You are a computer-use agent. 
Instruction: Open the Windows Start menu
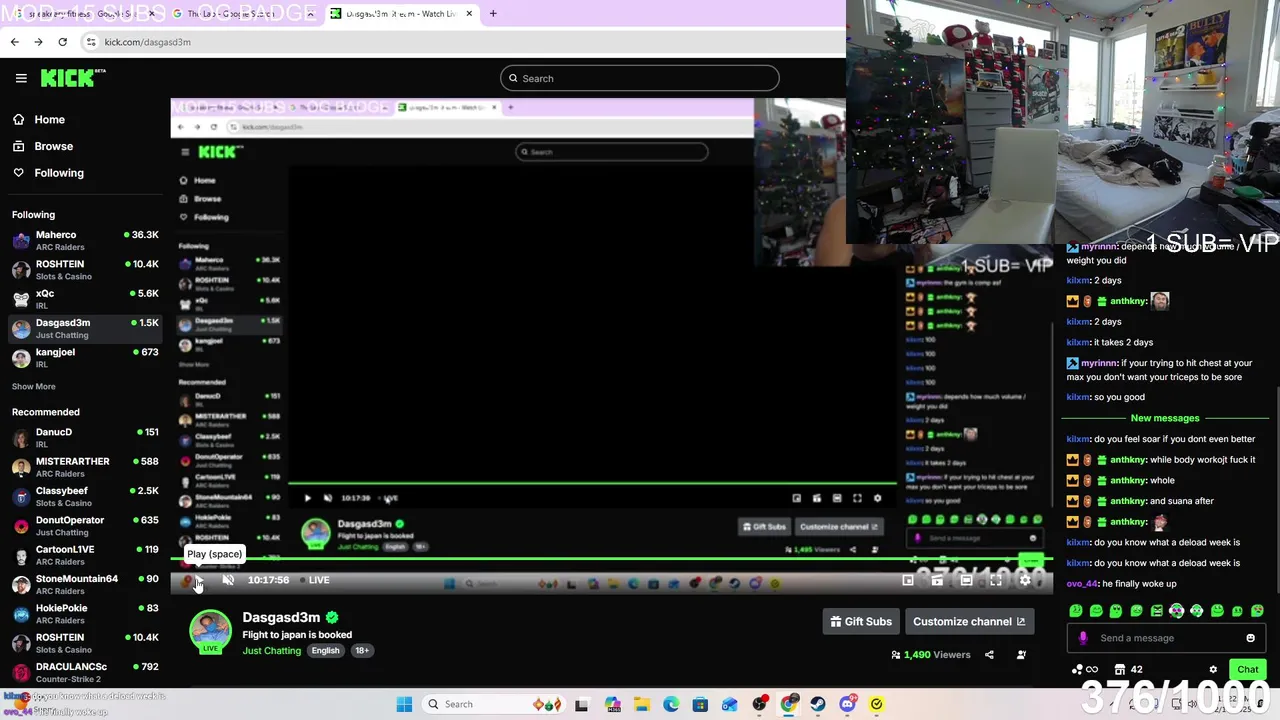[404, 704]
